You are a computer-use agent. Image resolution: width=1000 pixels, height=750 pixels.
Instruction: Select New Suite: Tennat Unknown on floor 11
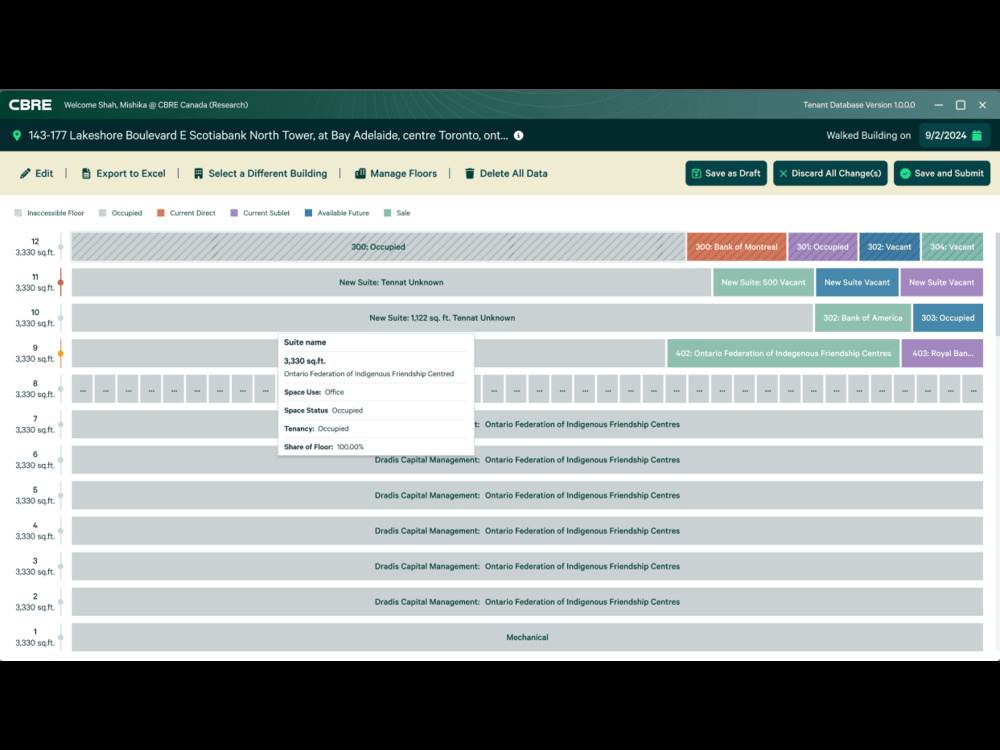pyautogui.click(x=391, y=283)
